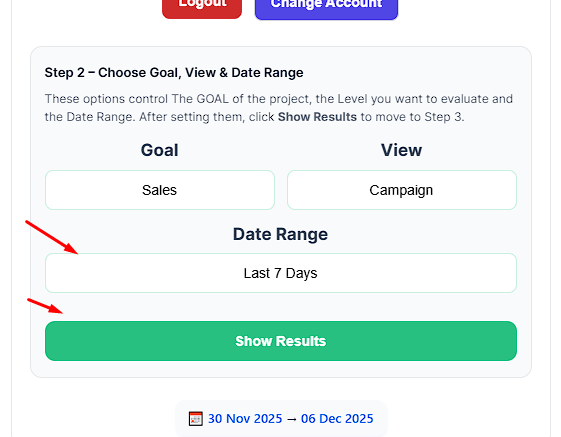Click the red Logout button
Image resolution: width=561 pixels, height=437 pixels.
[x=202, y=7]
